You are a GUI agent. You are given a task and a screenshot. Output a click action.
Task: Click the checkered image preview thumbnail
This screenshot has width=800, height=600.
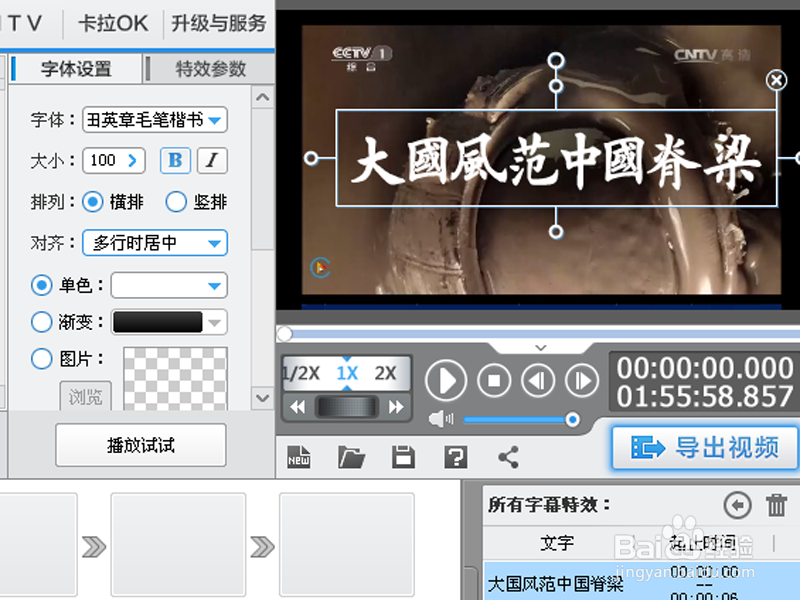coord(175,379)
